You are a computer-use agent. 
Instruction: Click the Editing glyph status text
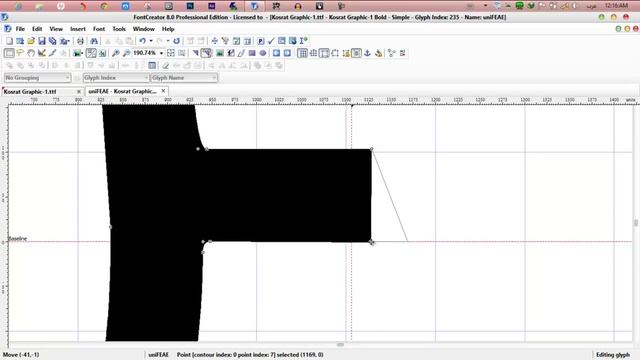pos(613,355)
